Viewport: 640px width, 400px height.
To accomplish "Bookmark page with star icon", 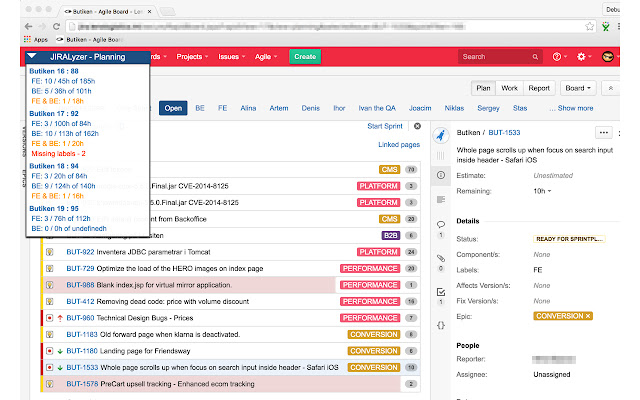I will click(589, 27).
